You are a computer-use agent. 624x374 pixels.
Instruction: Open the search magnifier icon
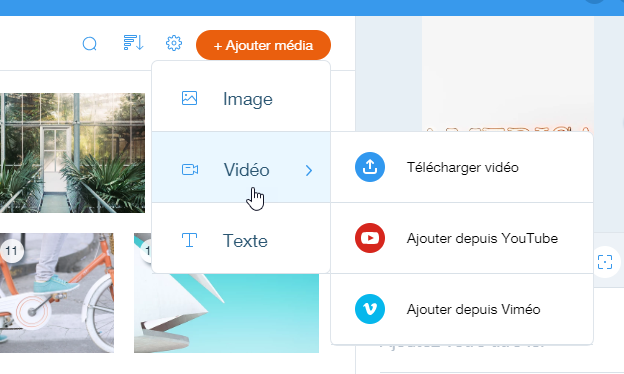pyautogui.click(x=90, y=43)
